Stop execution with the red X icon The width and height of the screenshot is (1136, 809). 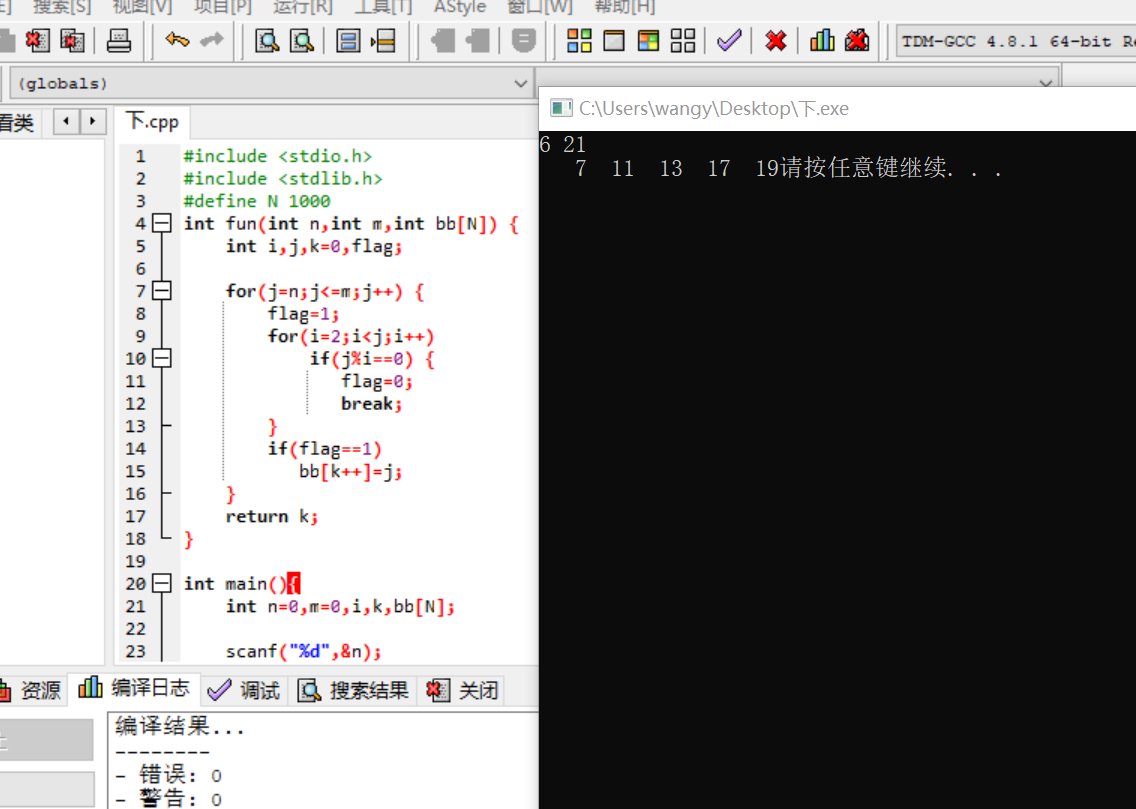(776, 41)
